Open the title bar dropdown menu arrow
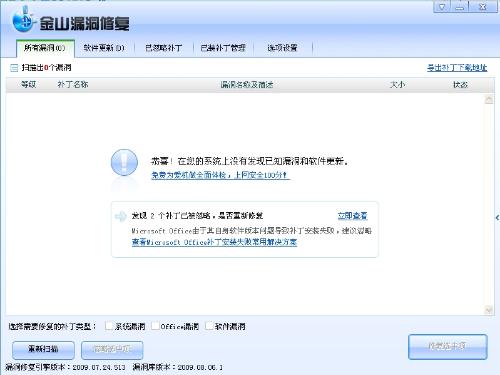The height and width of the screenshot is (375, 500). 442,7
